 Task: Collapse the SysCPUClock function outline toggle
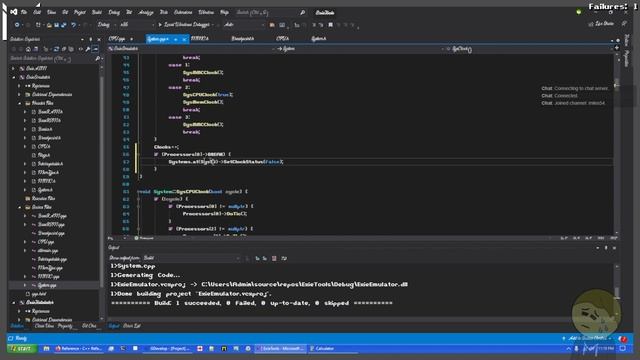(x=138, y=191)
